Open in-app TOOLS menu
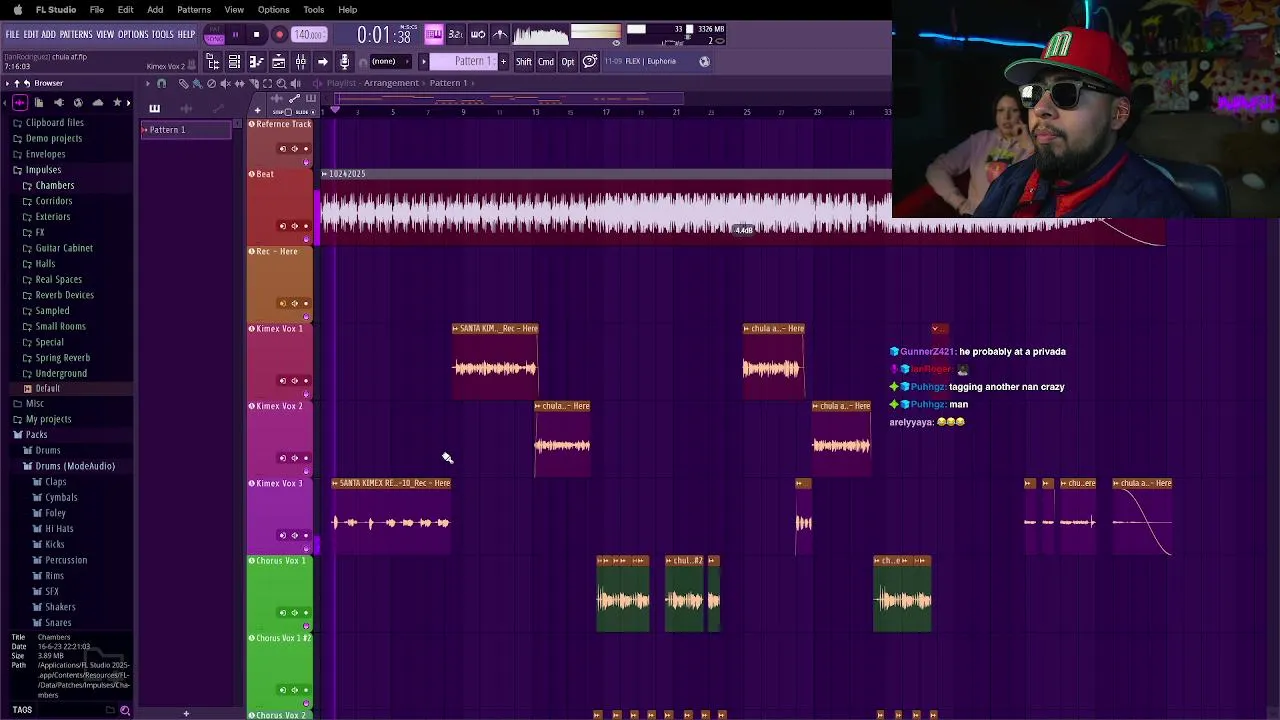The image size is (1280, 720). point(163,34)
